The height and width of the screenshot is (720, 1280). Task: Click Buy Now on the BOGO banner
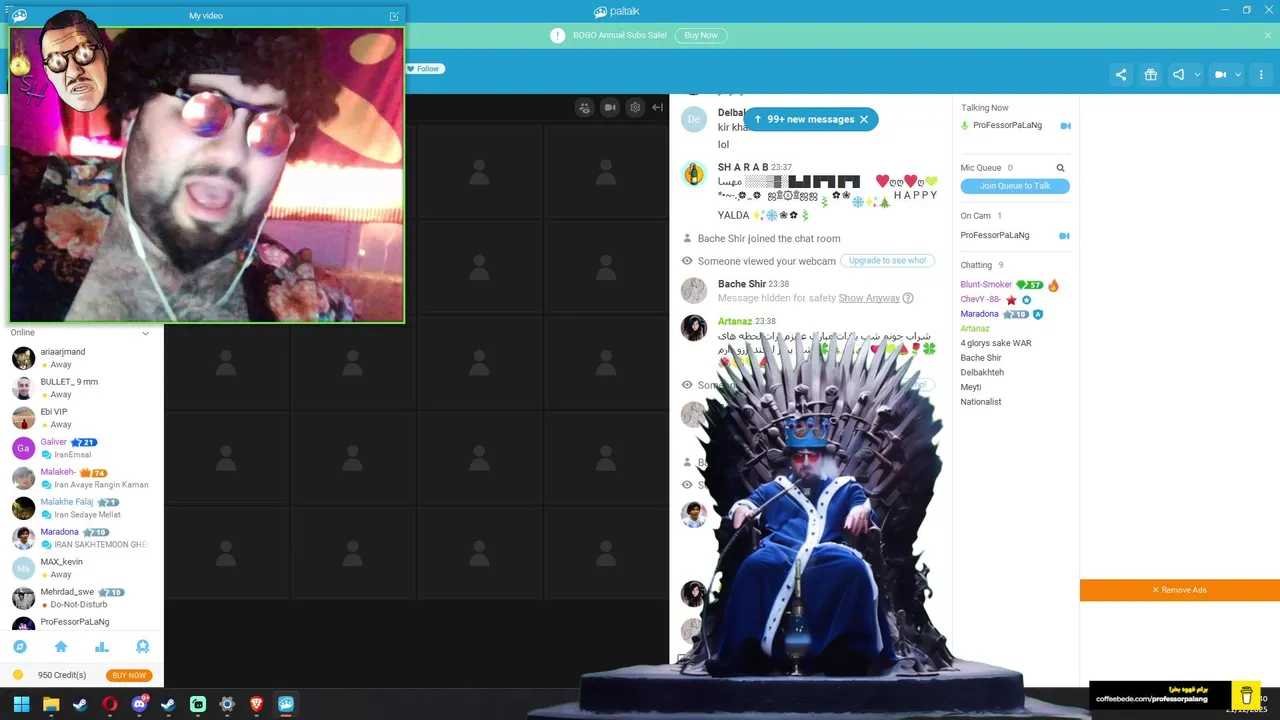pos(701,35)
